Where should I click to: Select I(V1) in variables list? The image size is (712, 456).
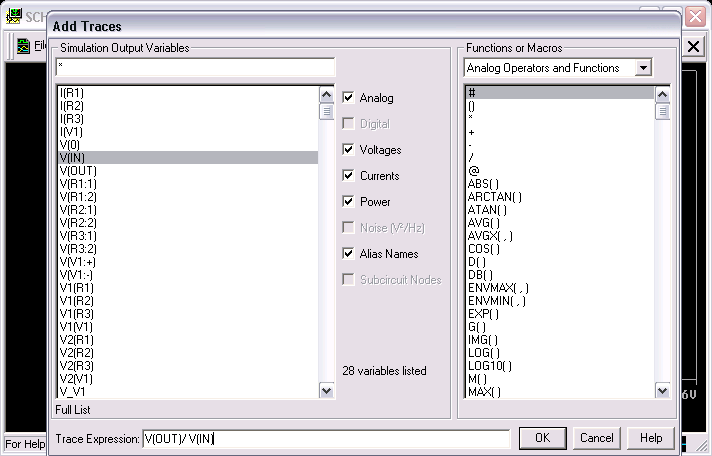tap(188, 132)
